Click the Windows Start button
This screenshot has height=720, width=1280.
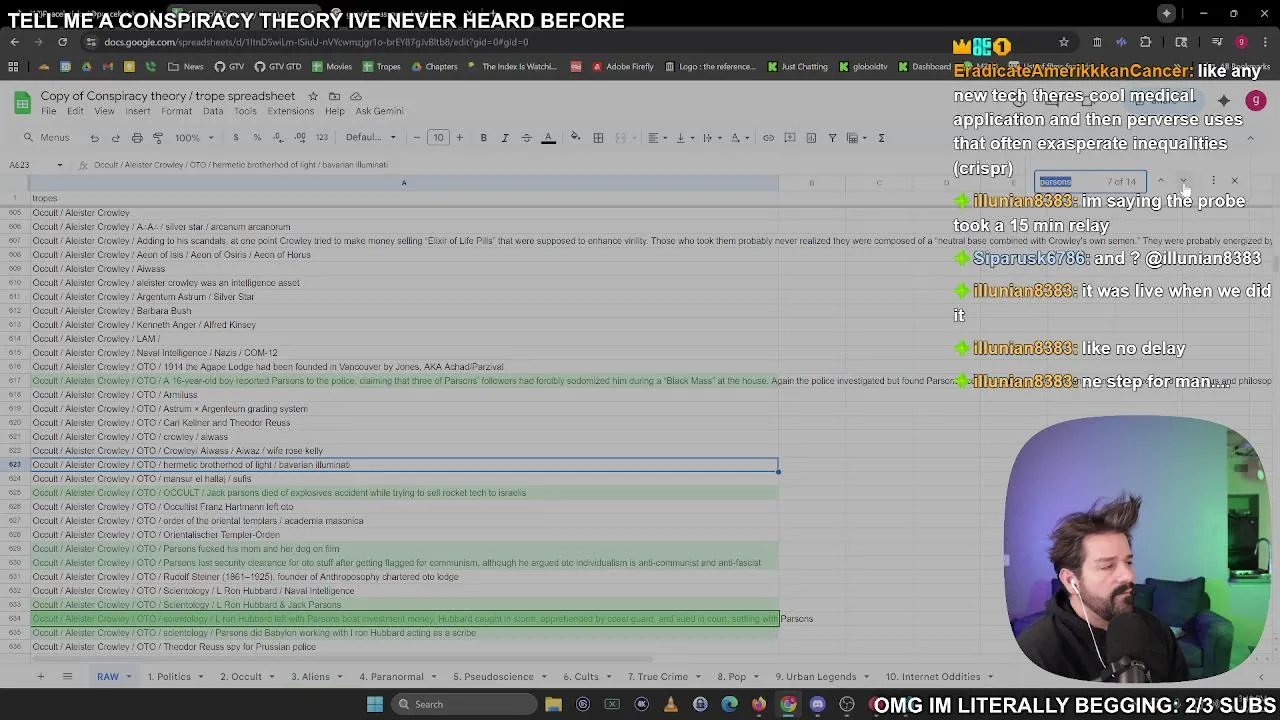(x=374, y=704)
